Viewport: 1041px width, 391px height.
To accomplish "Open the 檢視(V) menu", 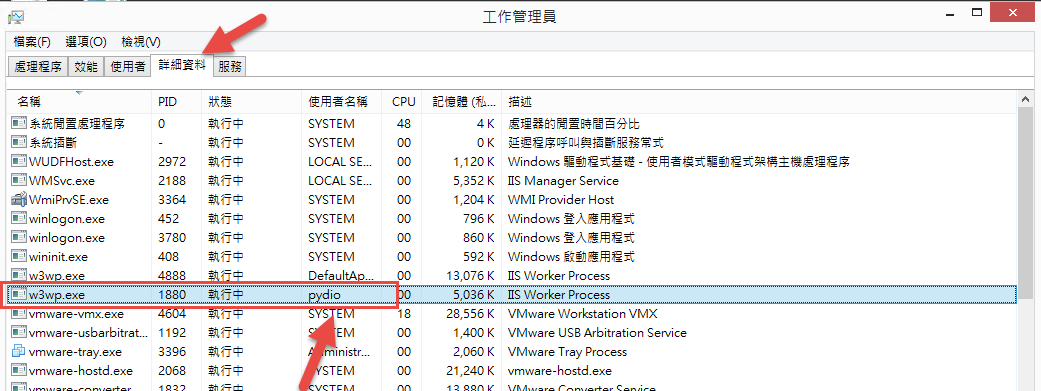I will pos(141,42).
